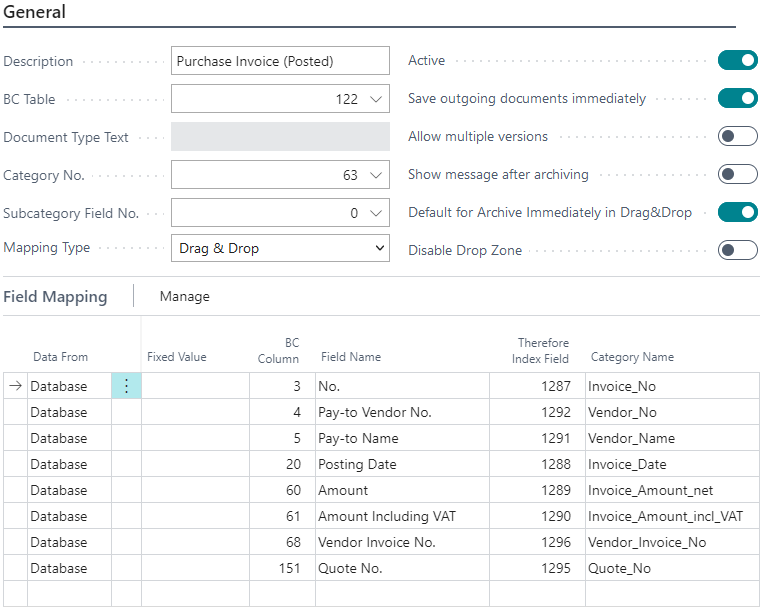Click the row selector arrow for No.
The height and width of the screenshot is (607, 760).
[15, 386]
